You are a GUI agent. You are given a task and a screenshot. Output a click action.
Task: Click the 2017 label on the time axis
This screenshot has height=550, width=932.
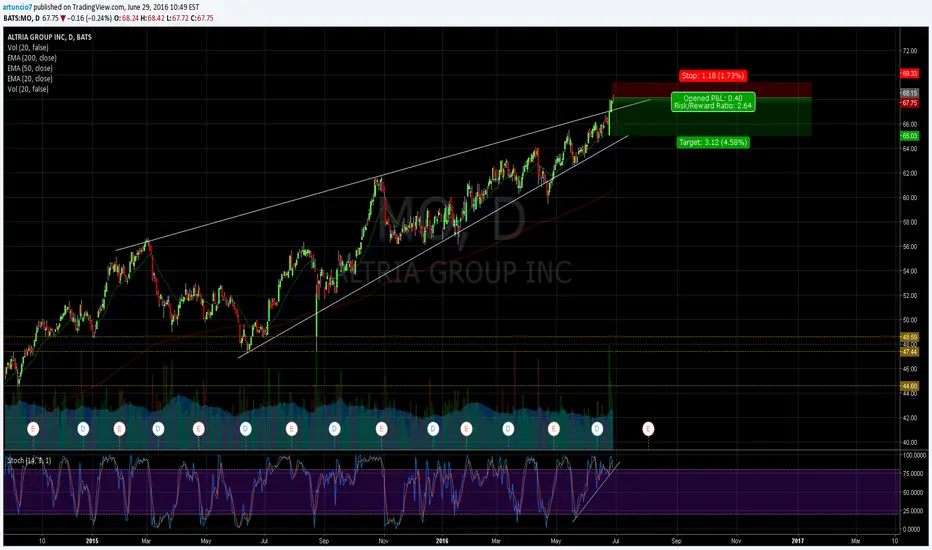[x=798, y=540]
